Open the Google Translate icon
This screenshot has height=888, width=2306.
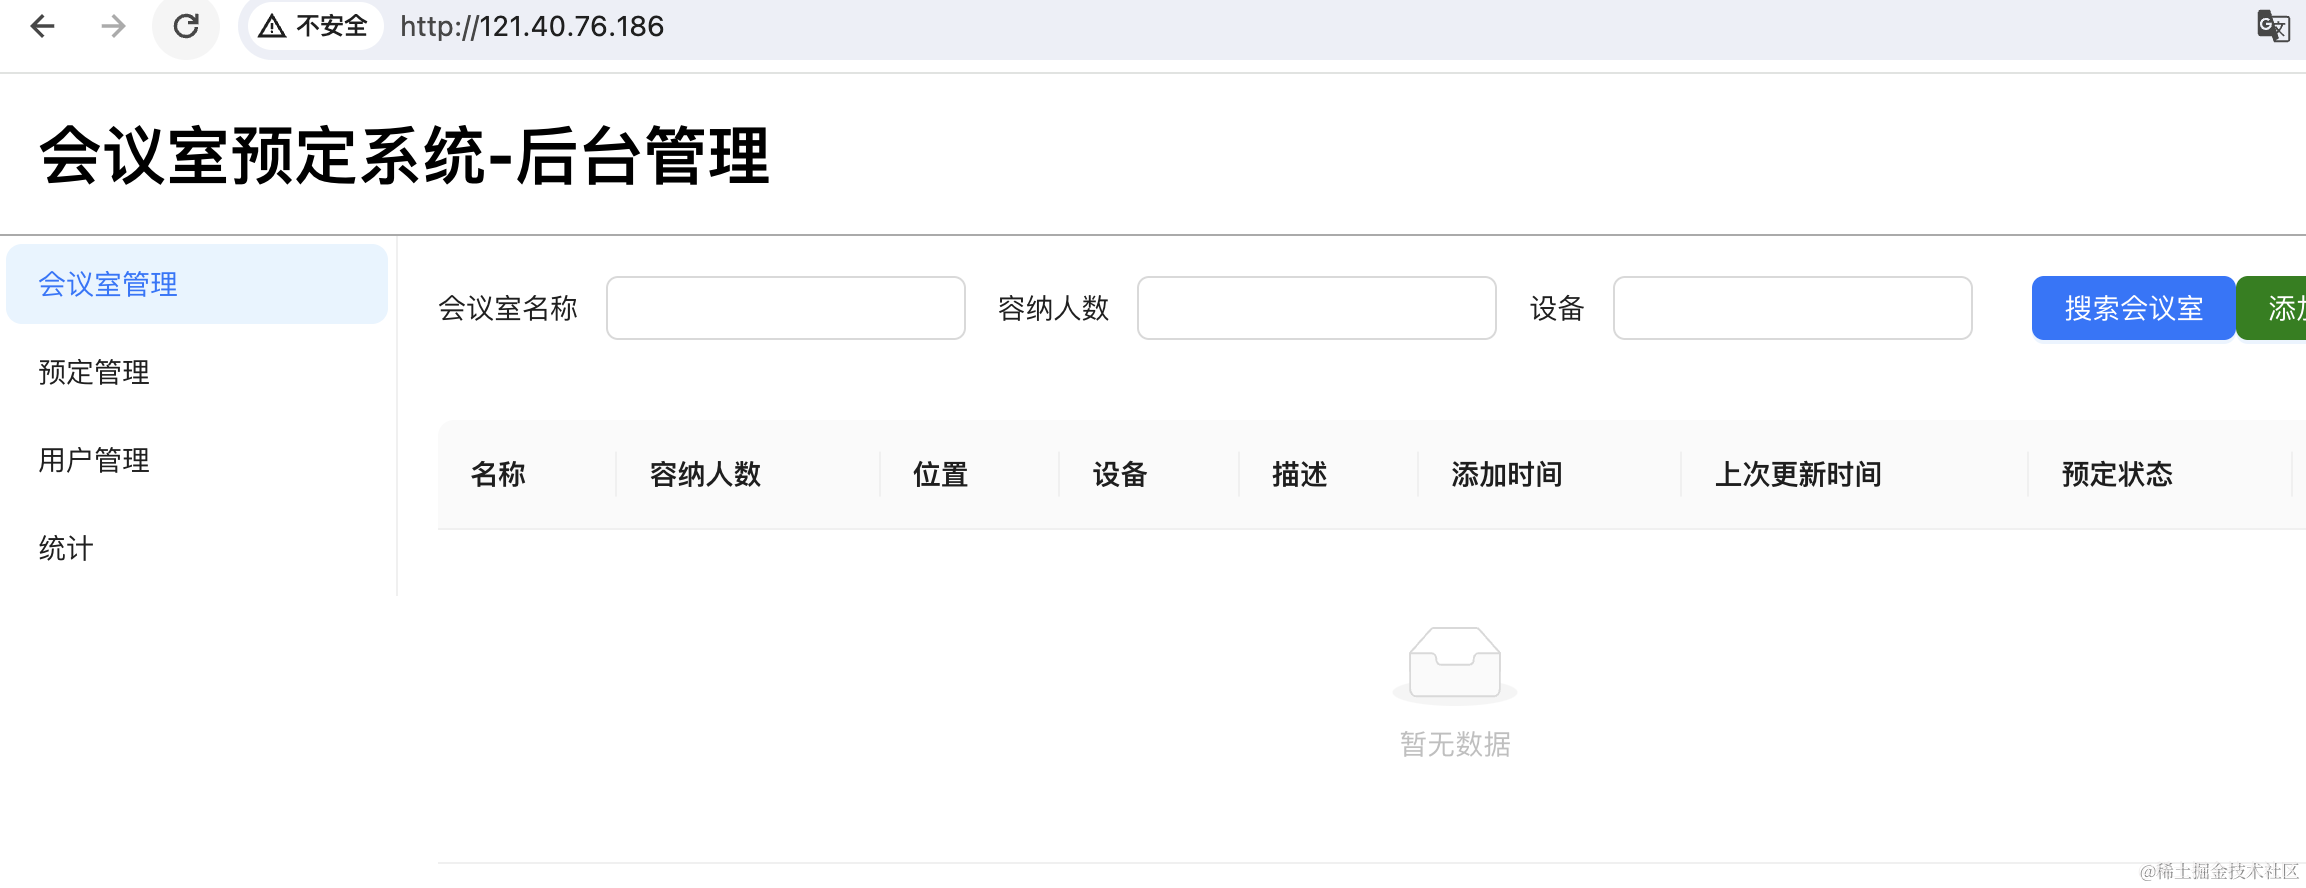[x=2273, y=26]
